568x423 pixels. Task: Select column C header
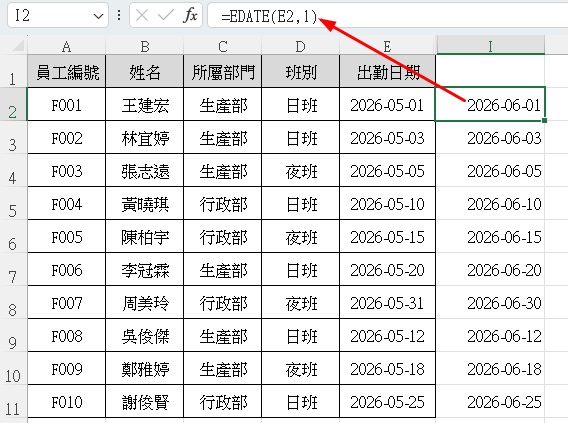[x=223, y=46]
